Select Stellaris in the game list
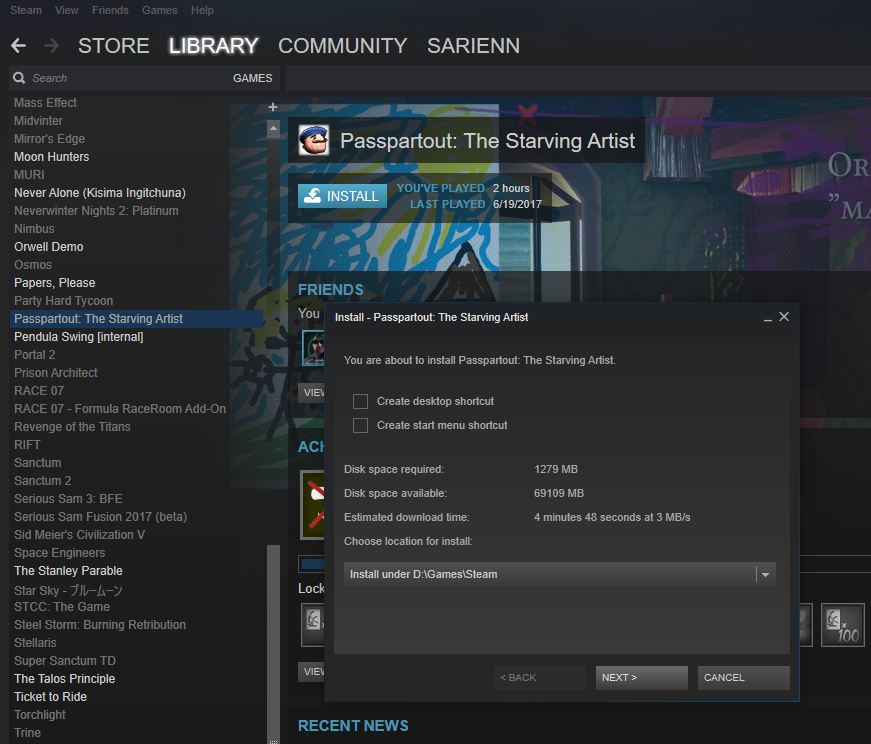This screenshot has width=871, height=744. [35, 643]
